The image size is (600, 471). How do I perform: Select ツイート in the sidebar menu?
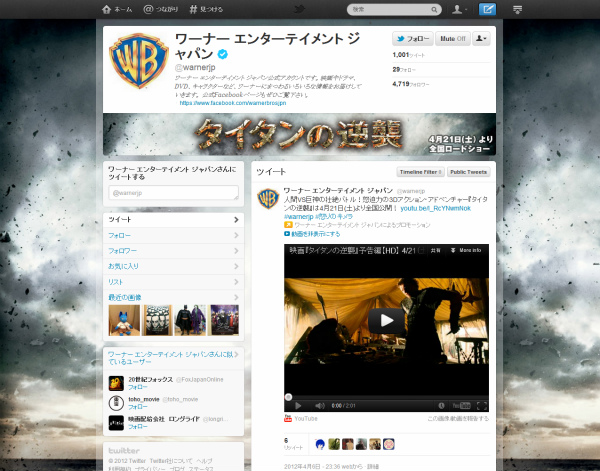pyautogui.click(x=173, y=220)
